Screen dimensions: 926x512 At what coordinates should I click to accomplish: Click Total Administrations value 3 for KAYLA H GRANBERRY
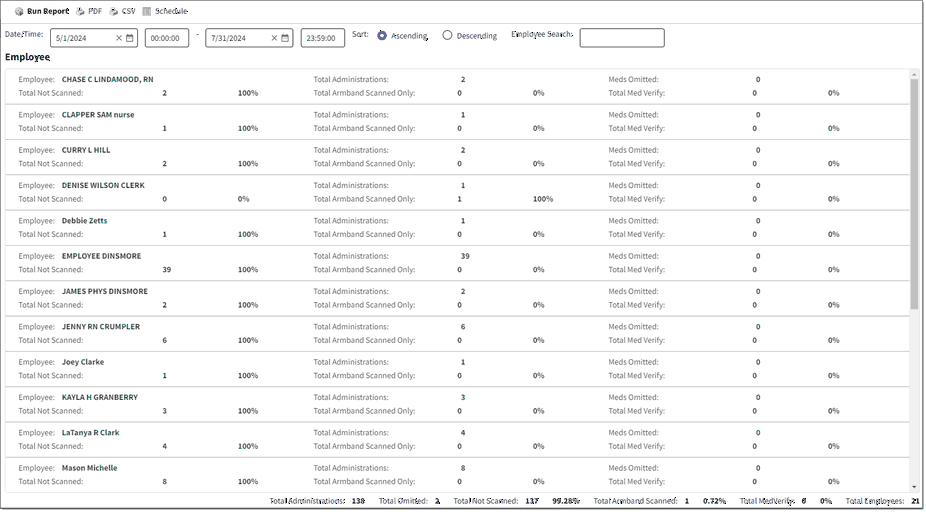pos(463,397)
